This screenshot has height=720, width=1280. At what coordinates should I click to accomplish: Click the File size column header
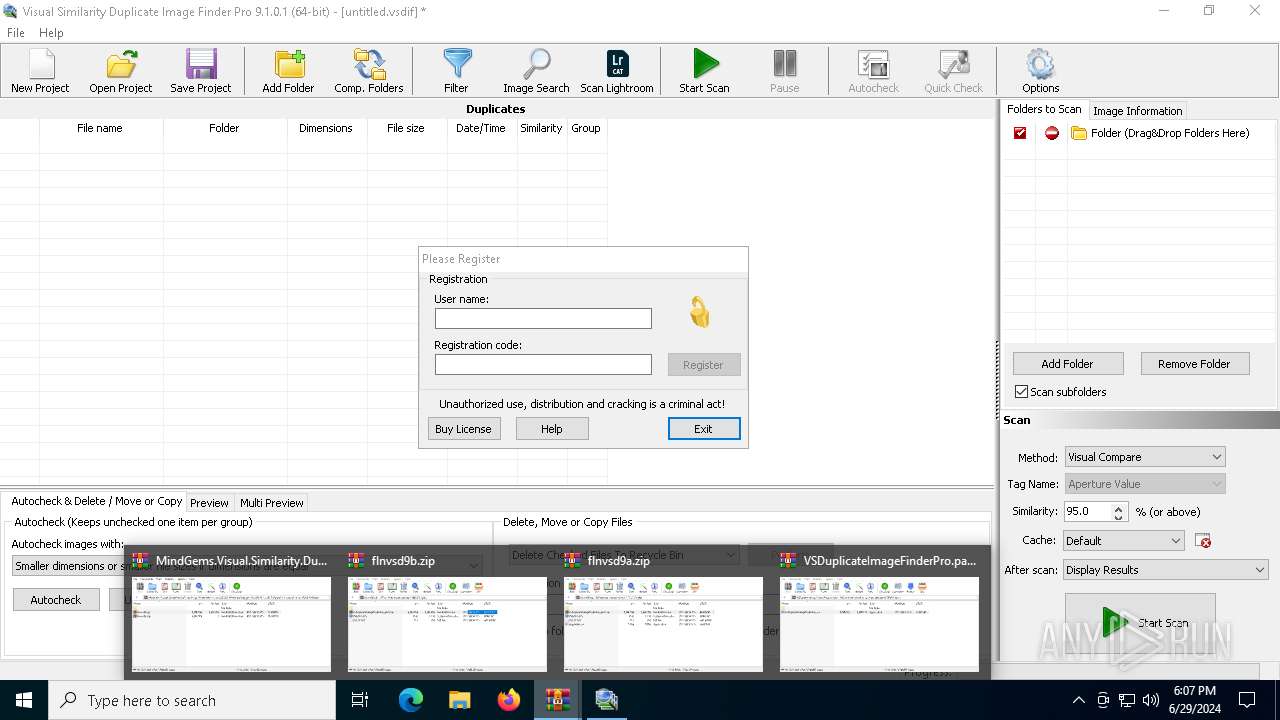[x=406, y=128]
